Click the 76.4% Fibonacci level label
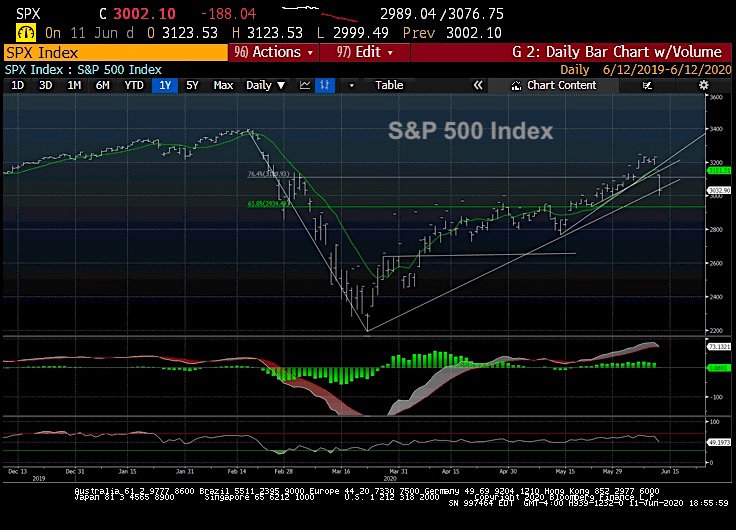The image size is (736, 530). pos(268,174)
